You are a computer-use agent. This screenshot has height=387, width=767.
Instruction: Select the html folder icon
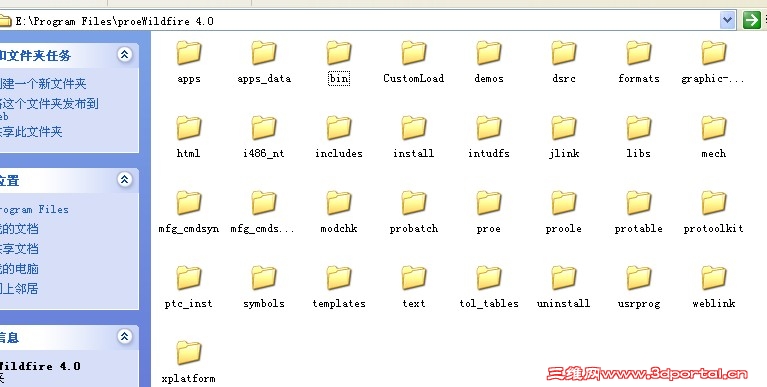tap(189, 128)
